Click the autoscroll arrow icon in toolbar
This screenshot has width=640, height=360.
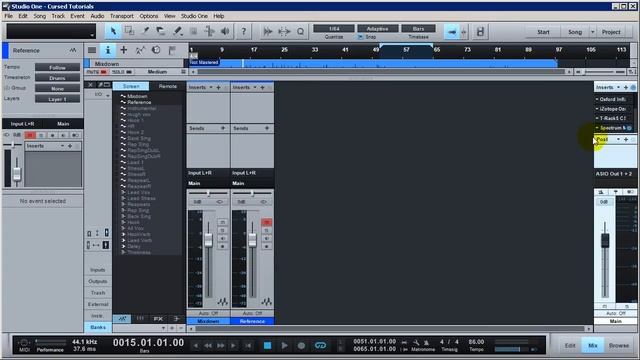452,32
